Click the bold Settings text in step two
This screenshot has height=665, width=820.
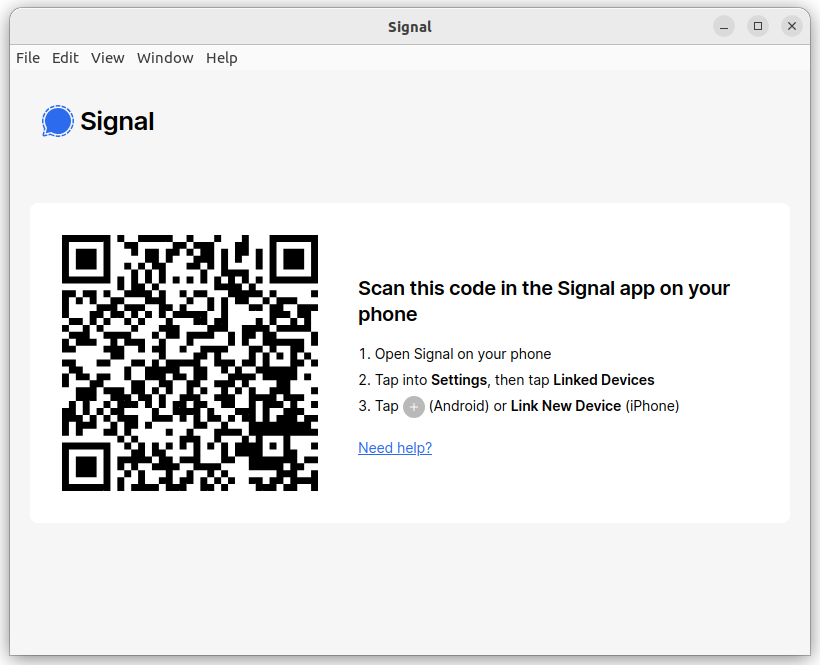click(x=459, y=380)
